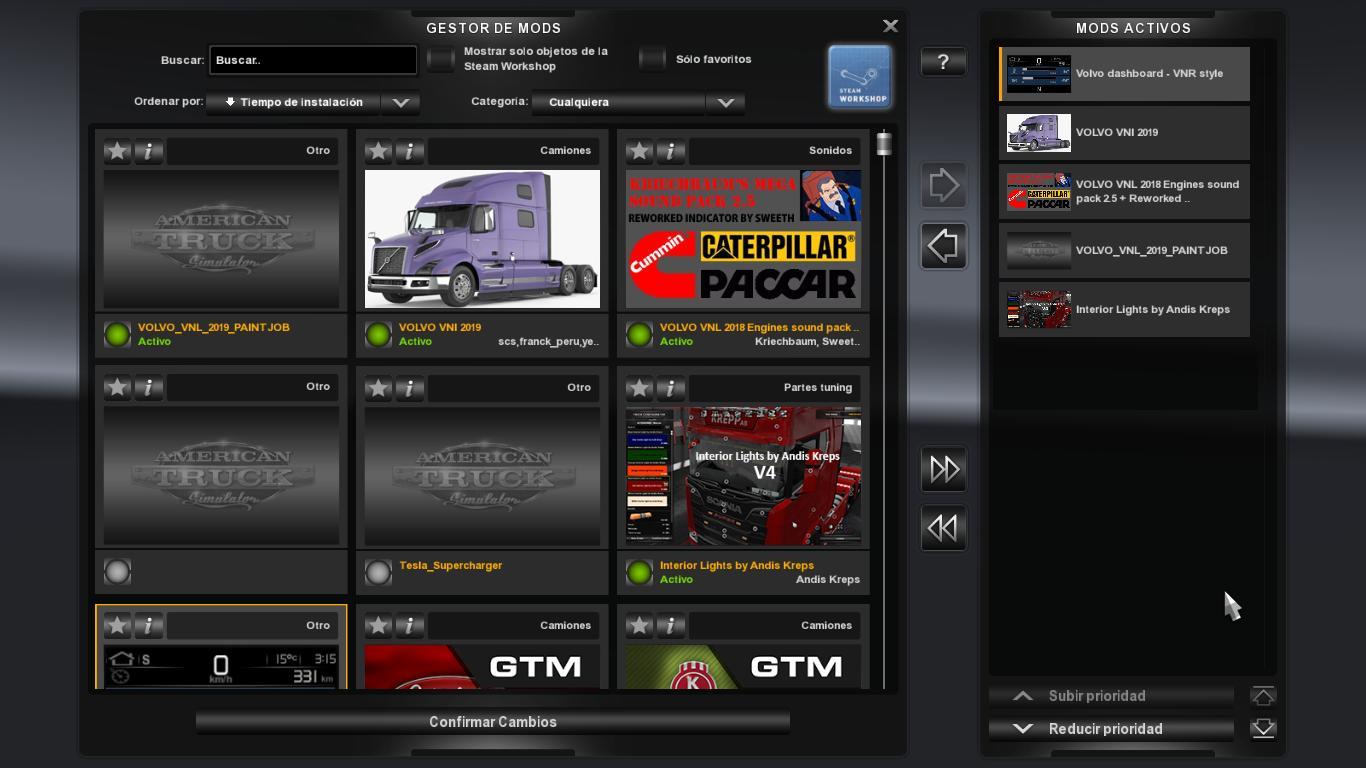The width and height of the screenshot is (1366, 768).
Task: Select Volvo dashboard in active mods
Action: tap(1124, 74)
